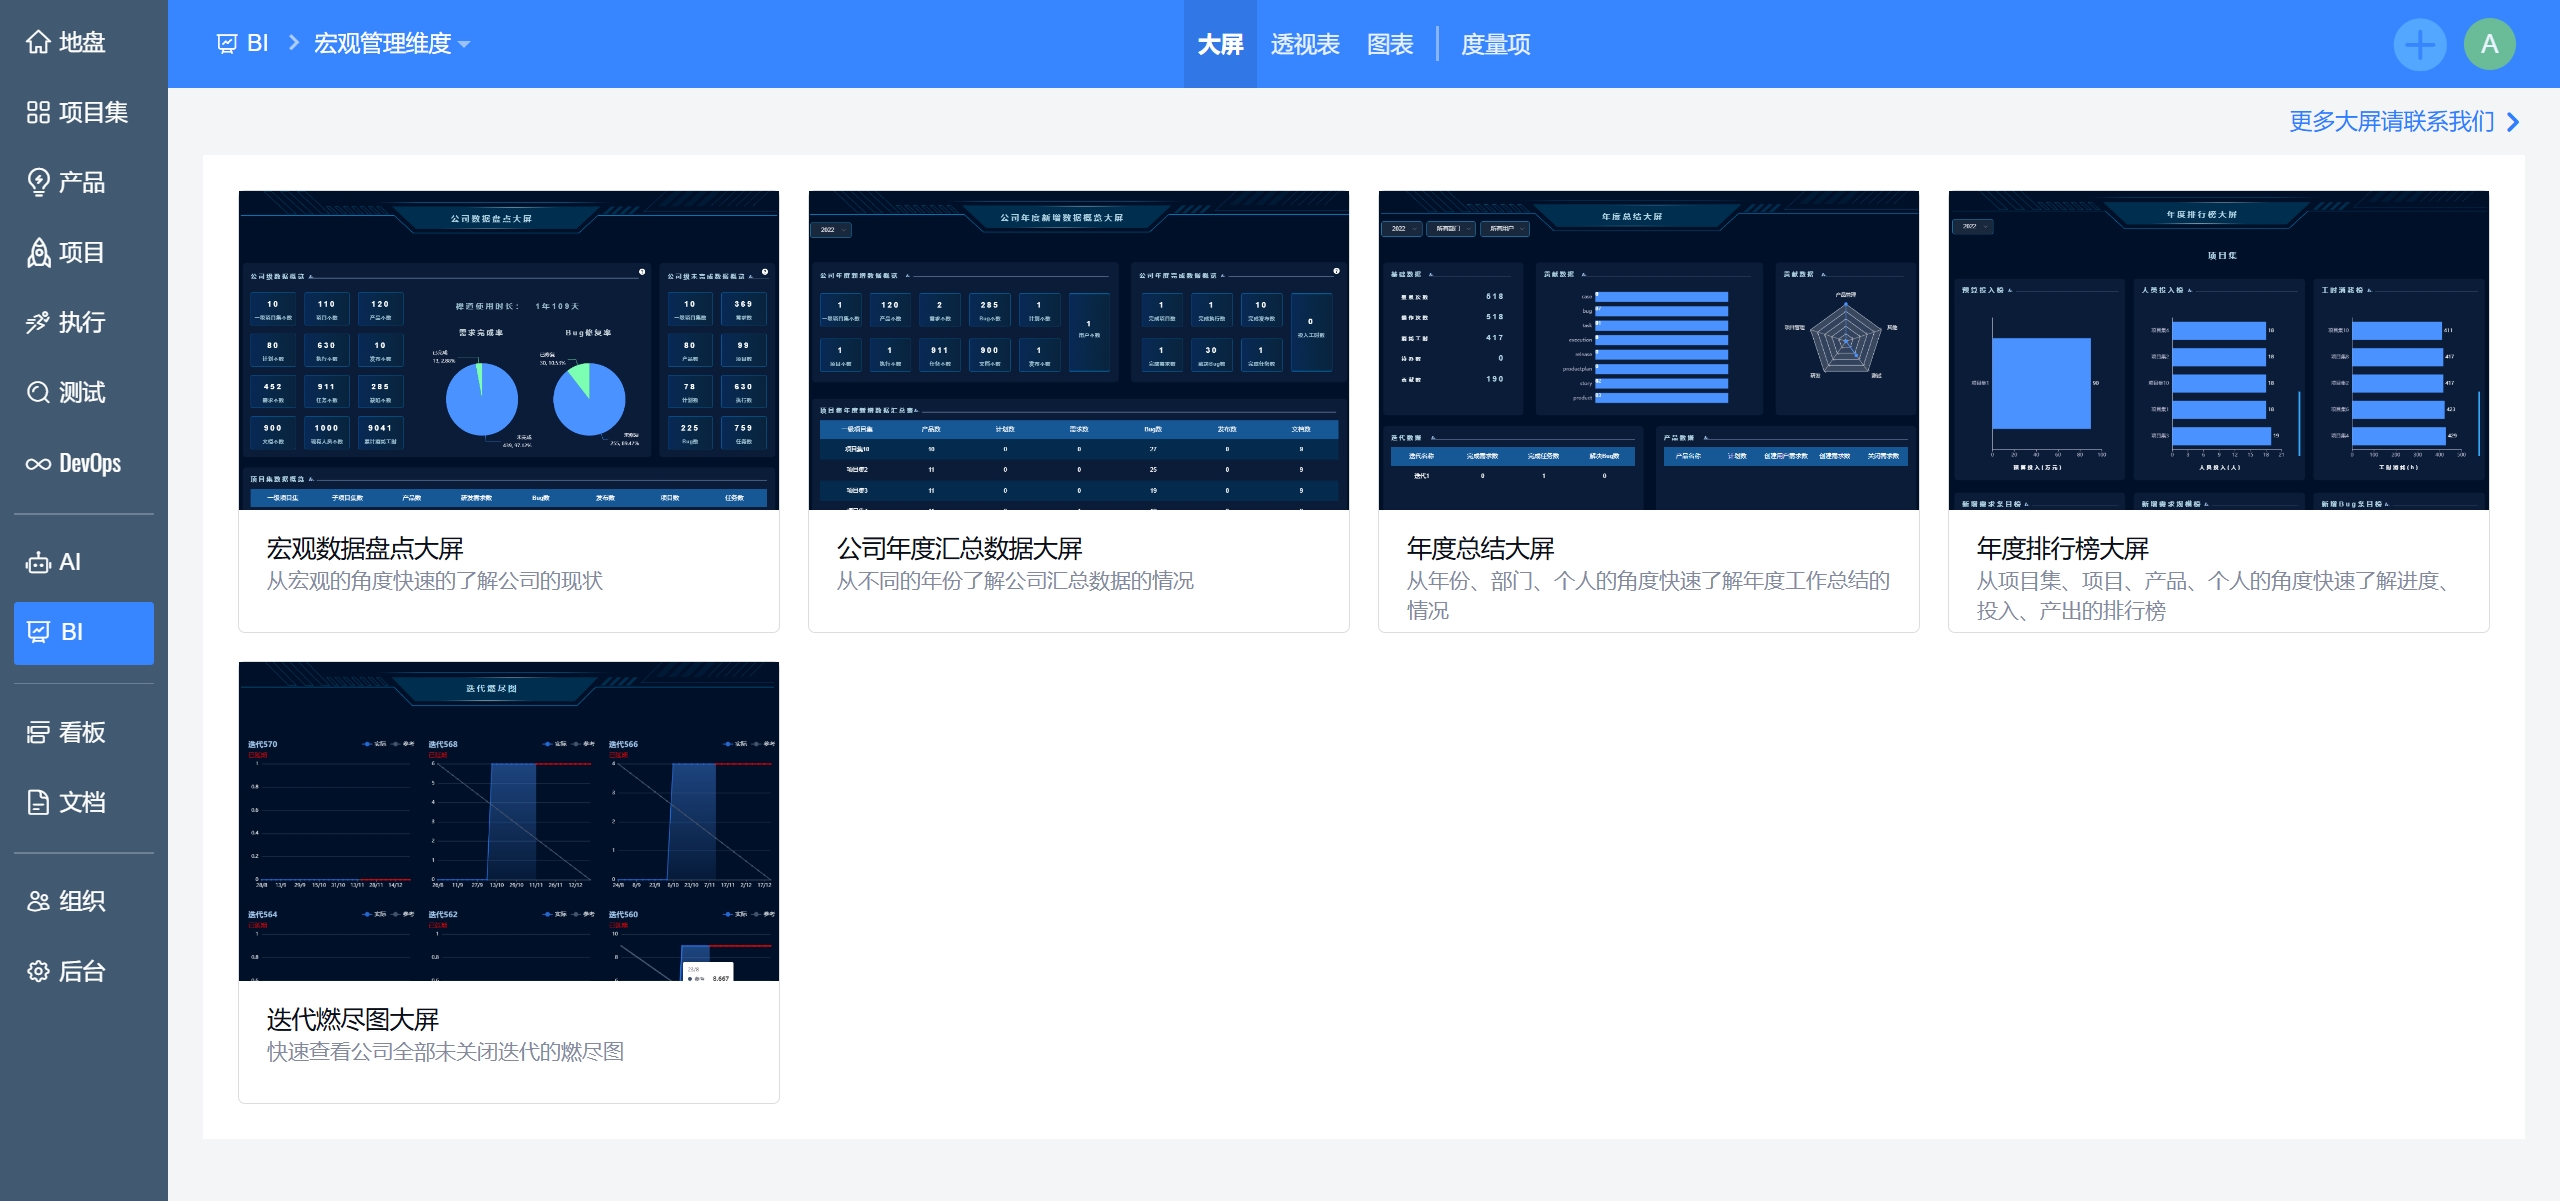The height and width of the screenshot is (1201, 2560).
Task: Open the 度量项 tab
Action: [1495, 44]
